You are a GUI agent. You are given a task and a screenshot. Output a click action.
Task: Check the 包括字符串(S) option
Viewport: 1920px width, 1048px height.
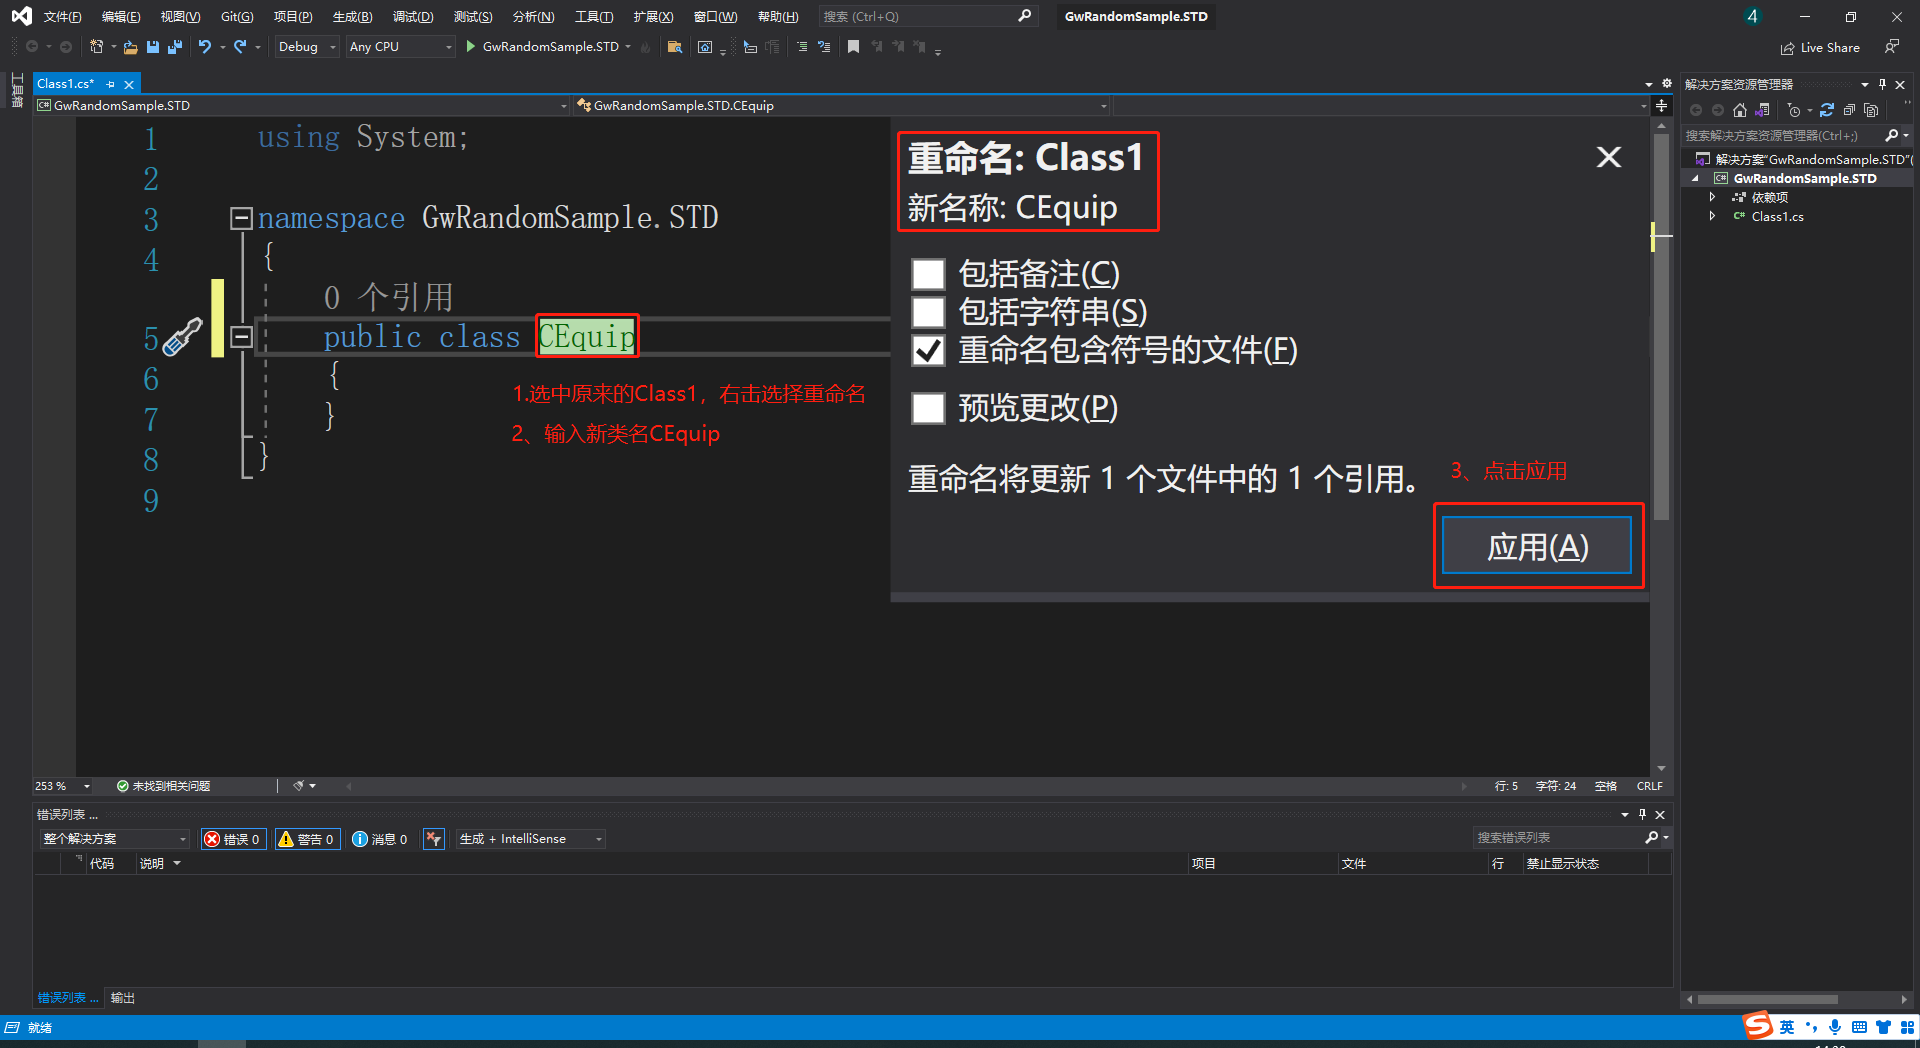928,312
